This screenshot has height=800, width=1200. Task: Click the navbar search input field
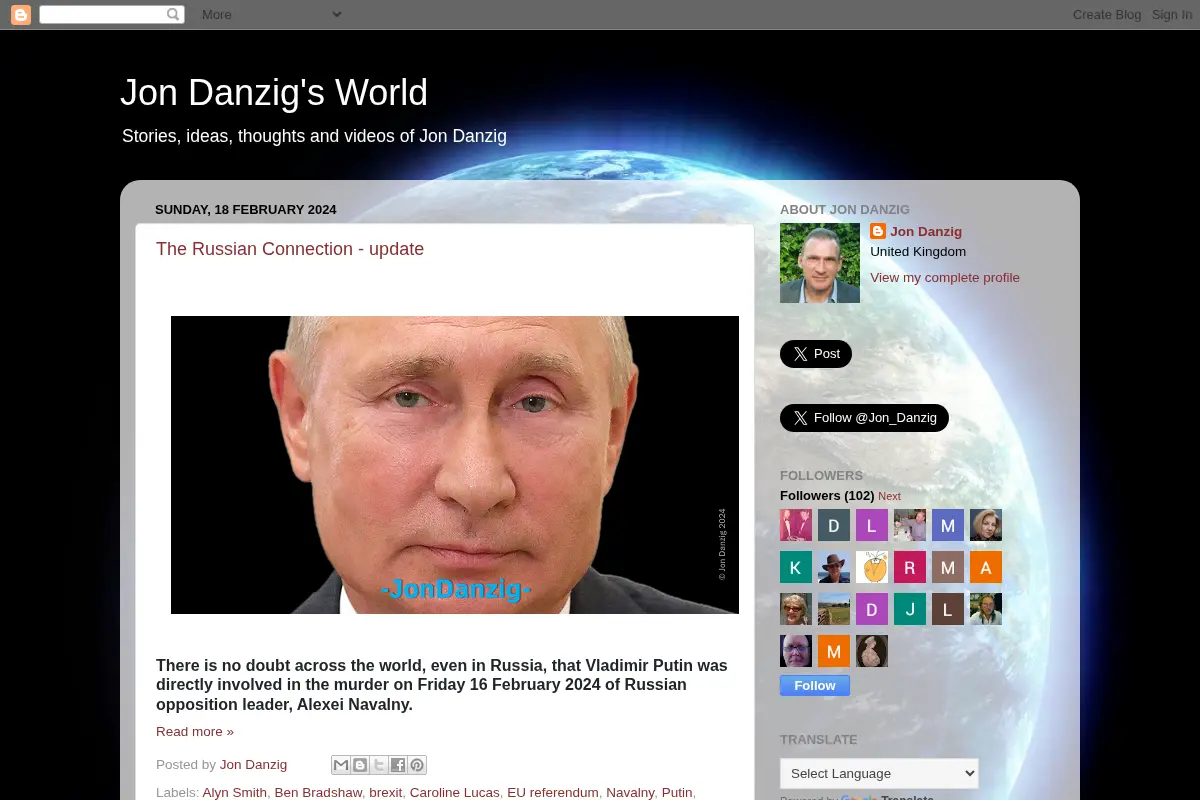point(102,14)
